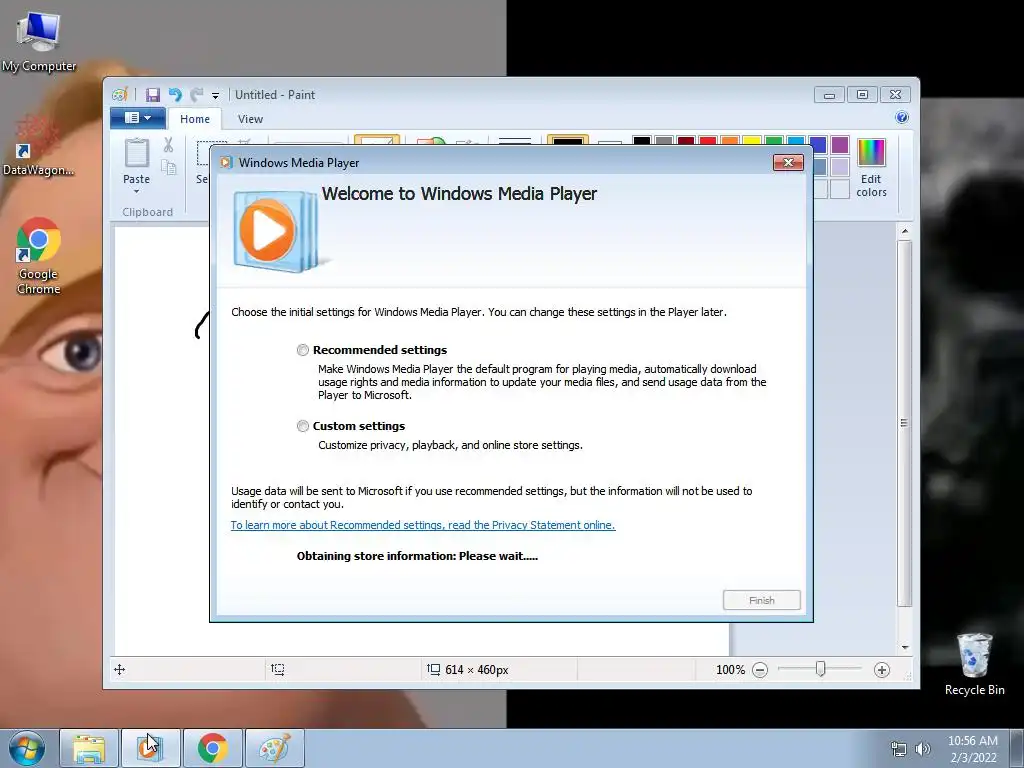The width and height of the screenshot is (1024, 768).
Task: Click the Copy icon in Paint ribbon
Action: tap(169, 168)
